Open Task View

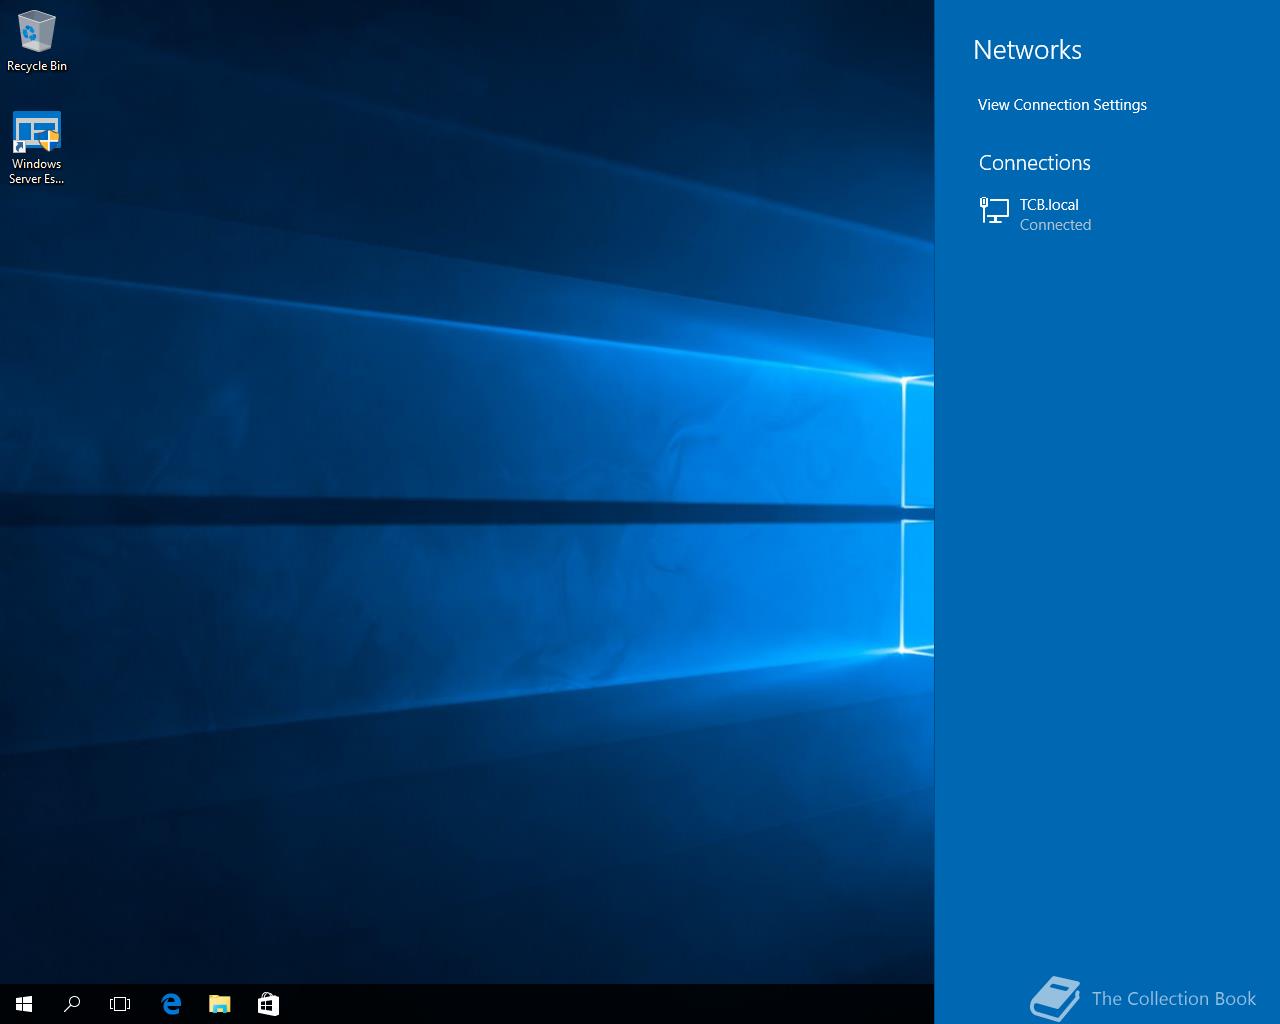coord(120,1004)
